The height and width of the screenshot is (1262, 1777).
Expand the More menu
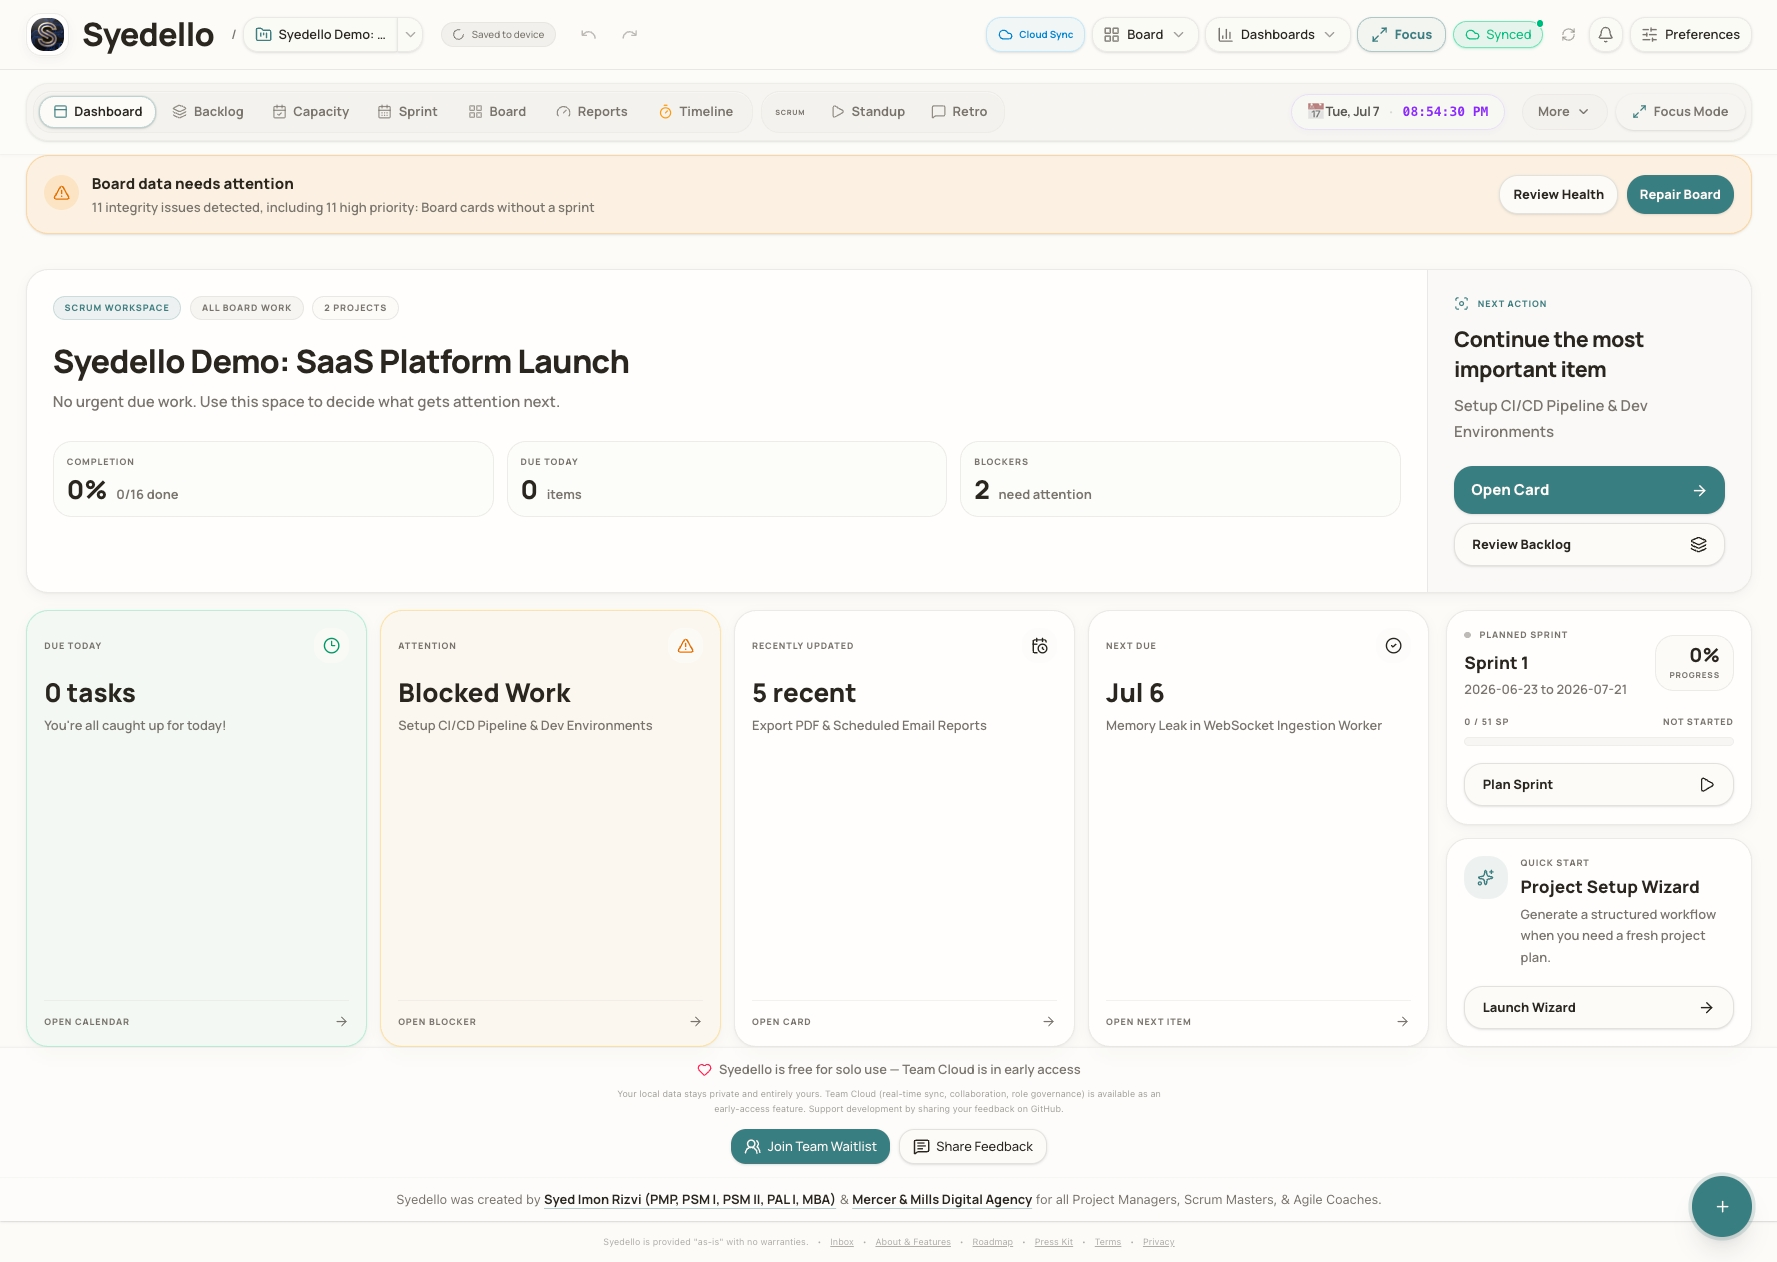click(x=1564, y=111)
